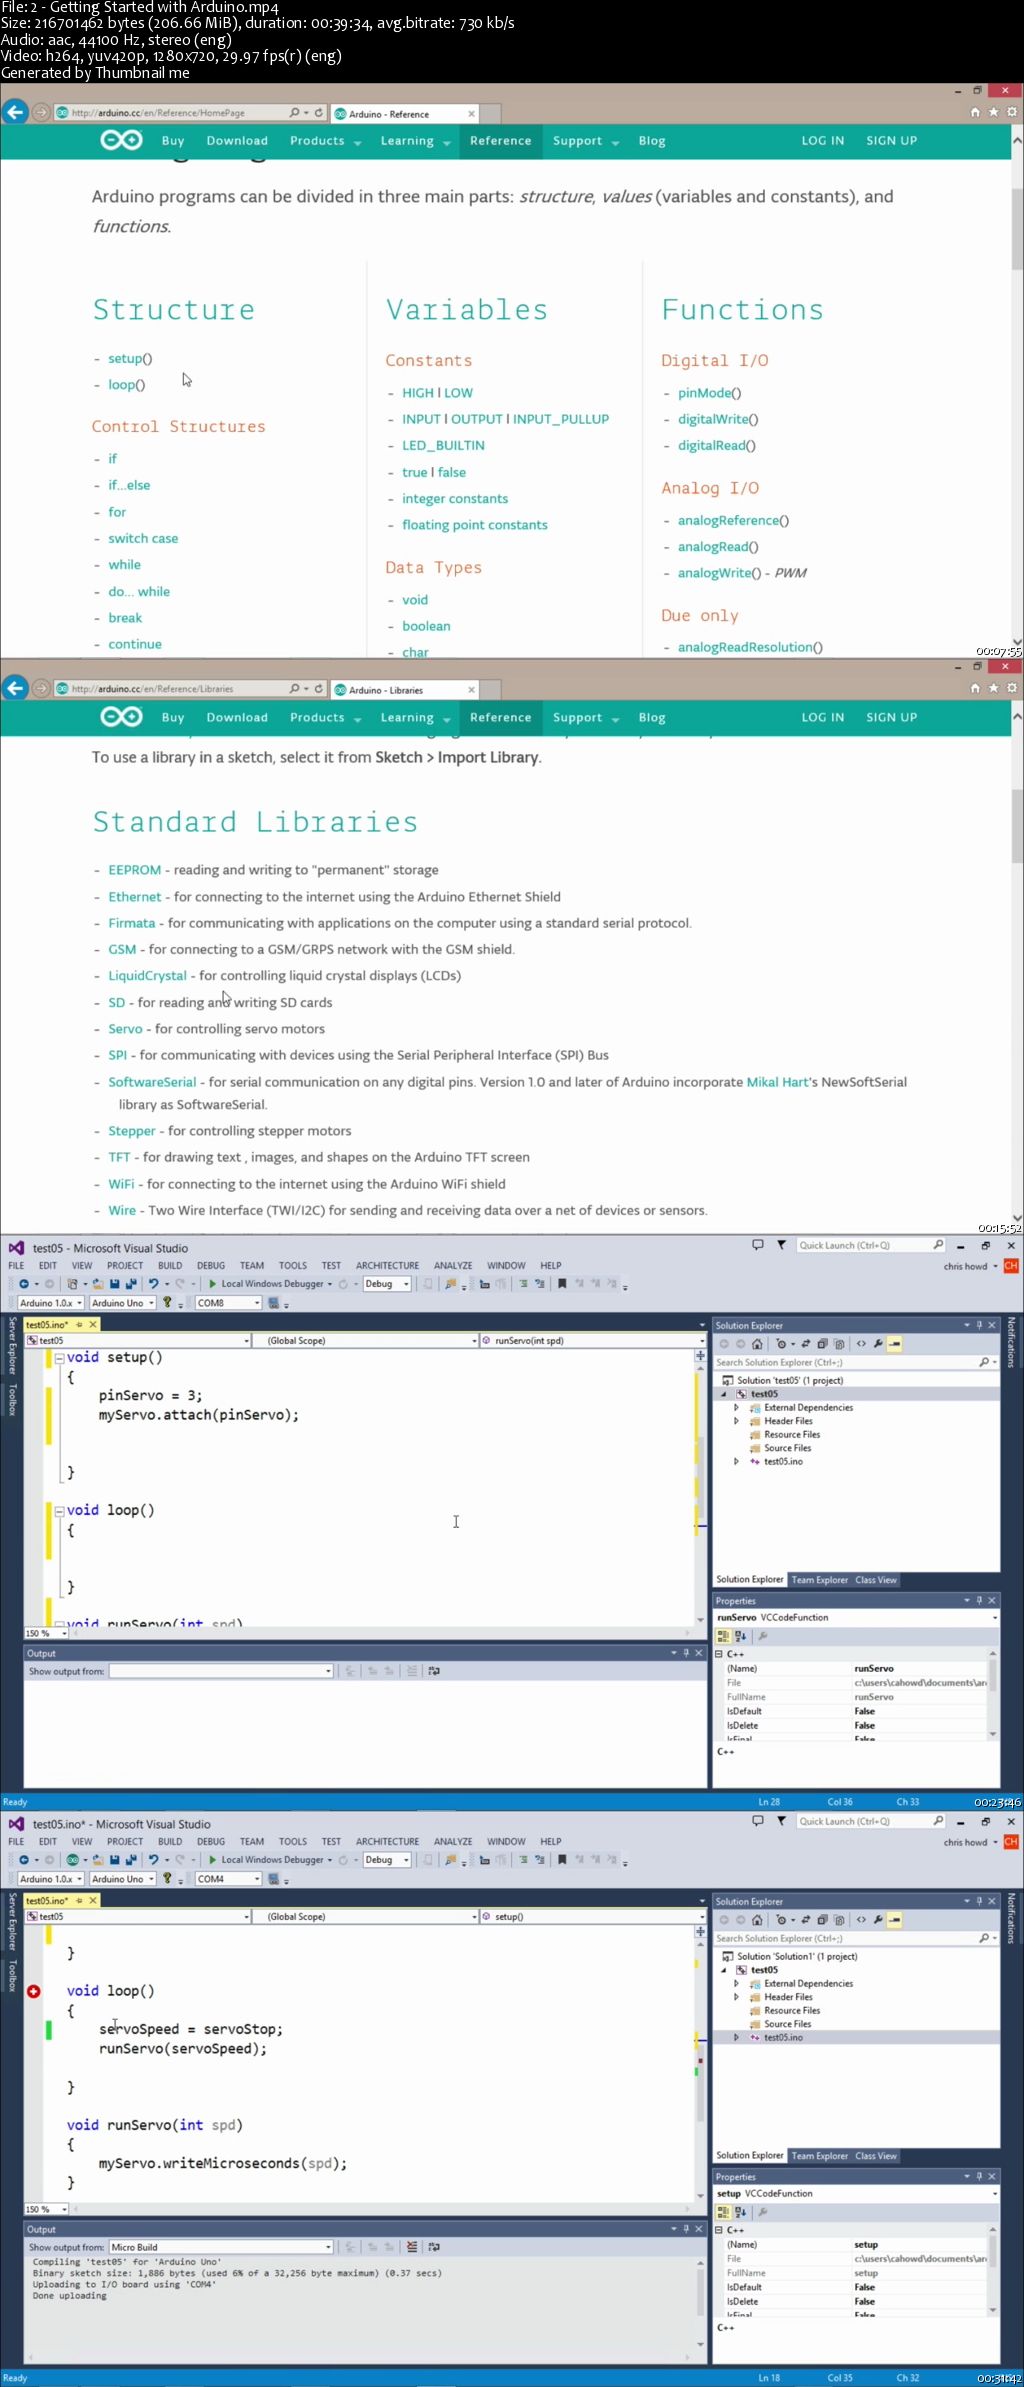Click SIGN UP on Arduino Reference page
The image size is (1024, 2387).
[891, 141]
